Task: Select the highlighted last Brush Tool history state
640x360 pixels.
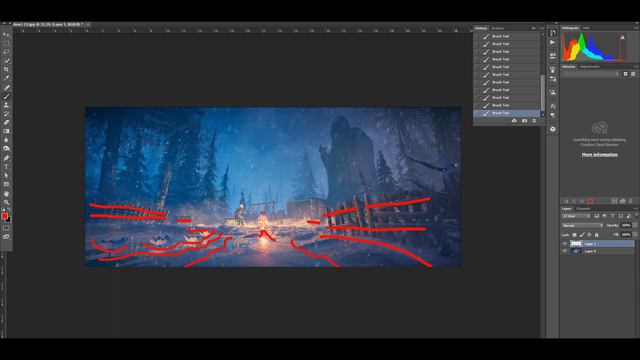Action: [507, 113]
